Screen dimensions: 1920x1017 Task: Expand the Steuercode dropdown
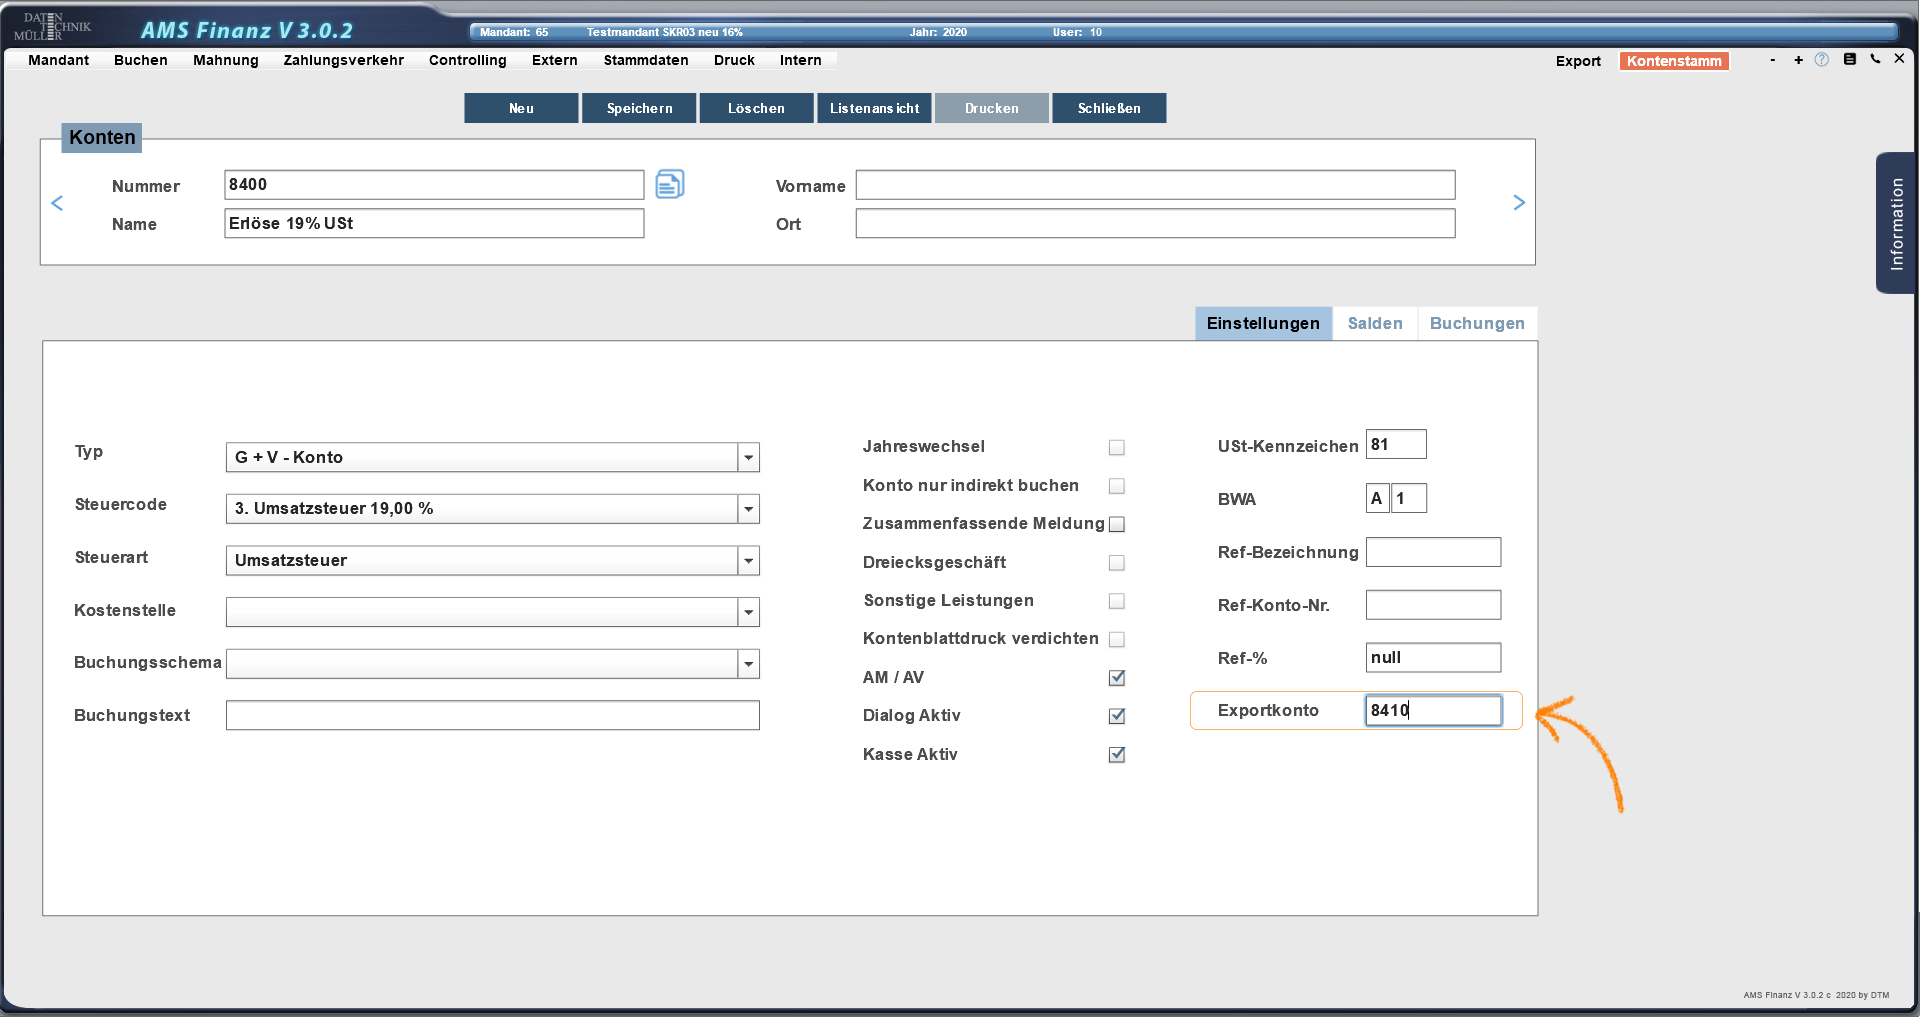(748, 509)
